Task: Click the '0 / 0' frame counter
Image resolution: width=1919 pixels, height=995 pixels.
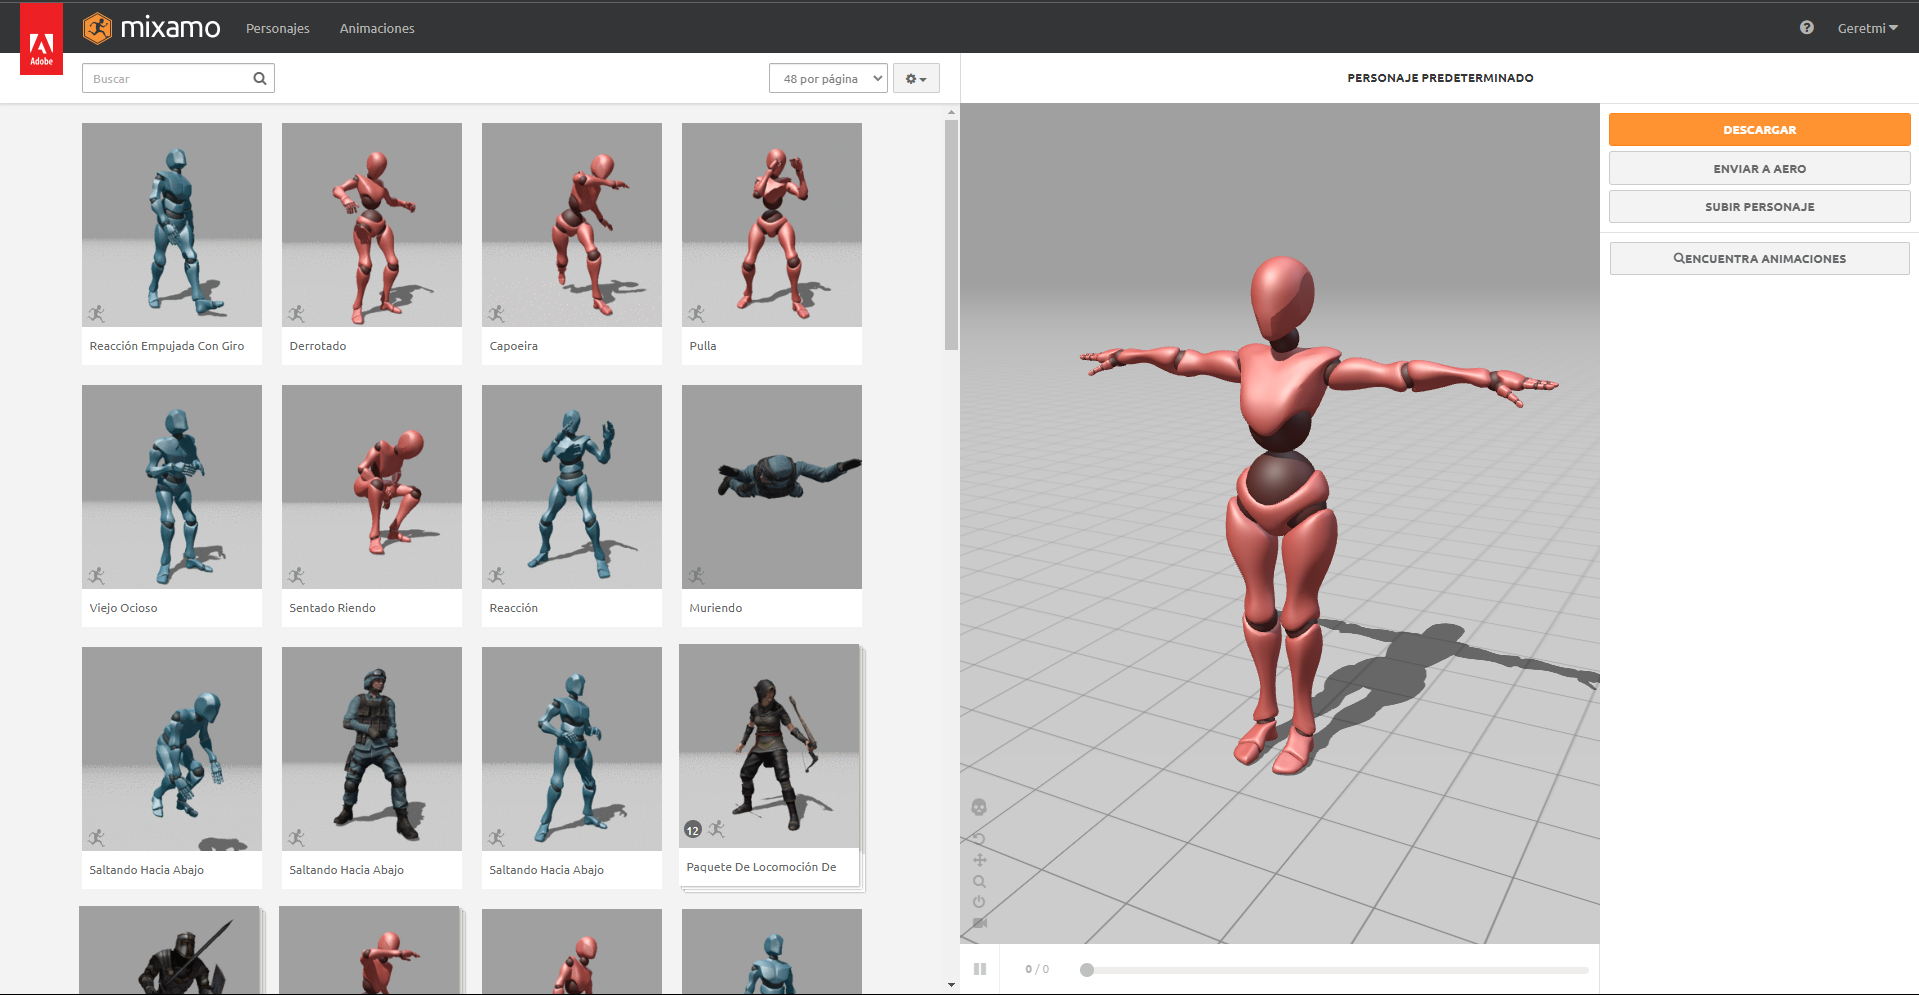Action: pos(1037,969)
